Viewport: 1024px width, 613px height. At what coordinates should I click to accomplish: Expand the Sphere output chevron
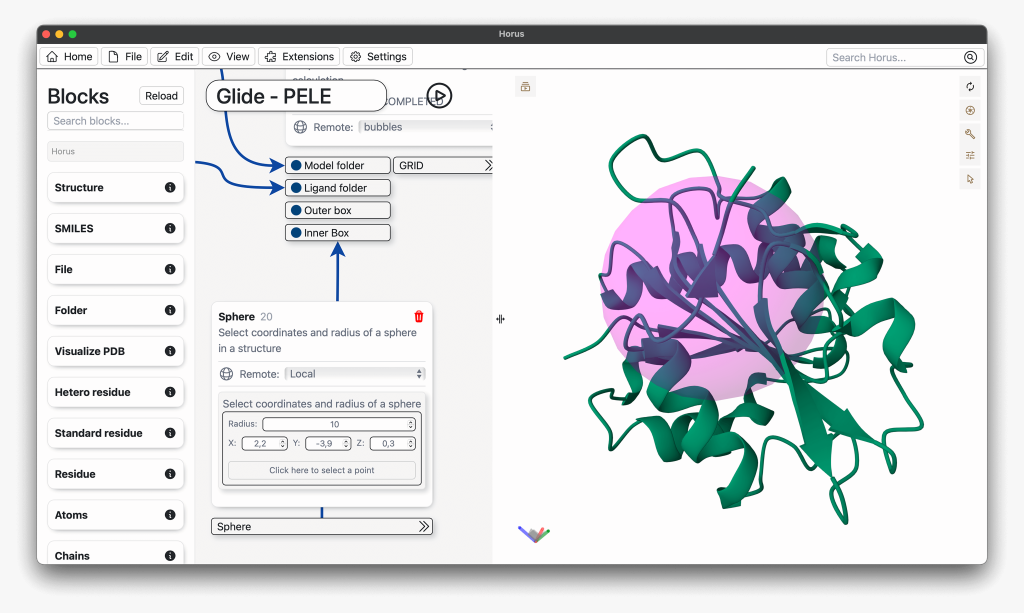(x=423, y=526)
